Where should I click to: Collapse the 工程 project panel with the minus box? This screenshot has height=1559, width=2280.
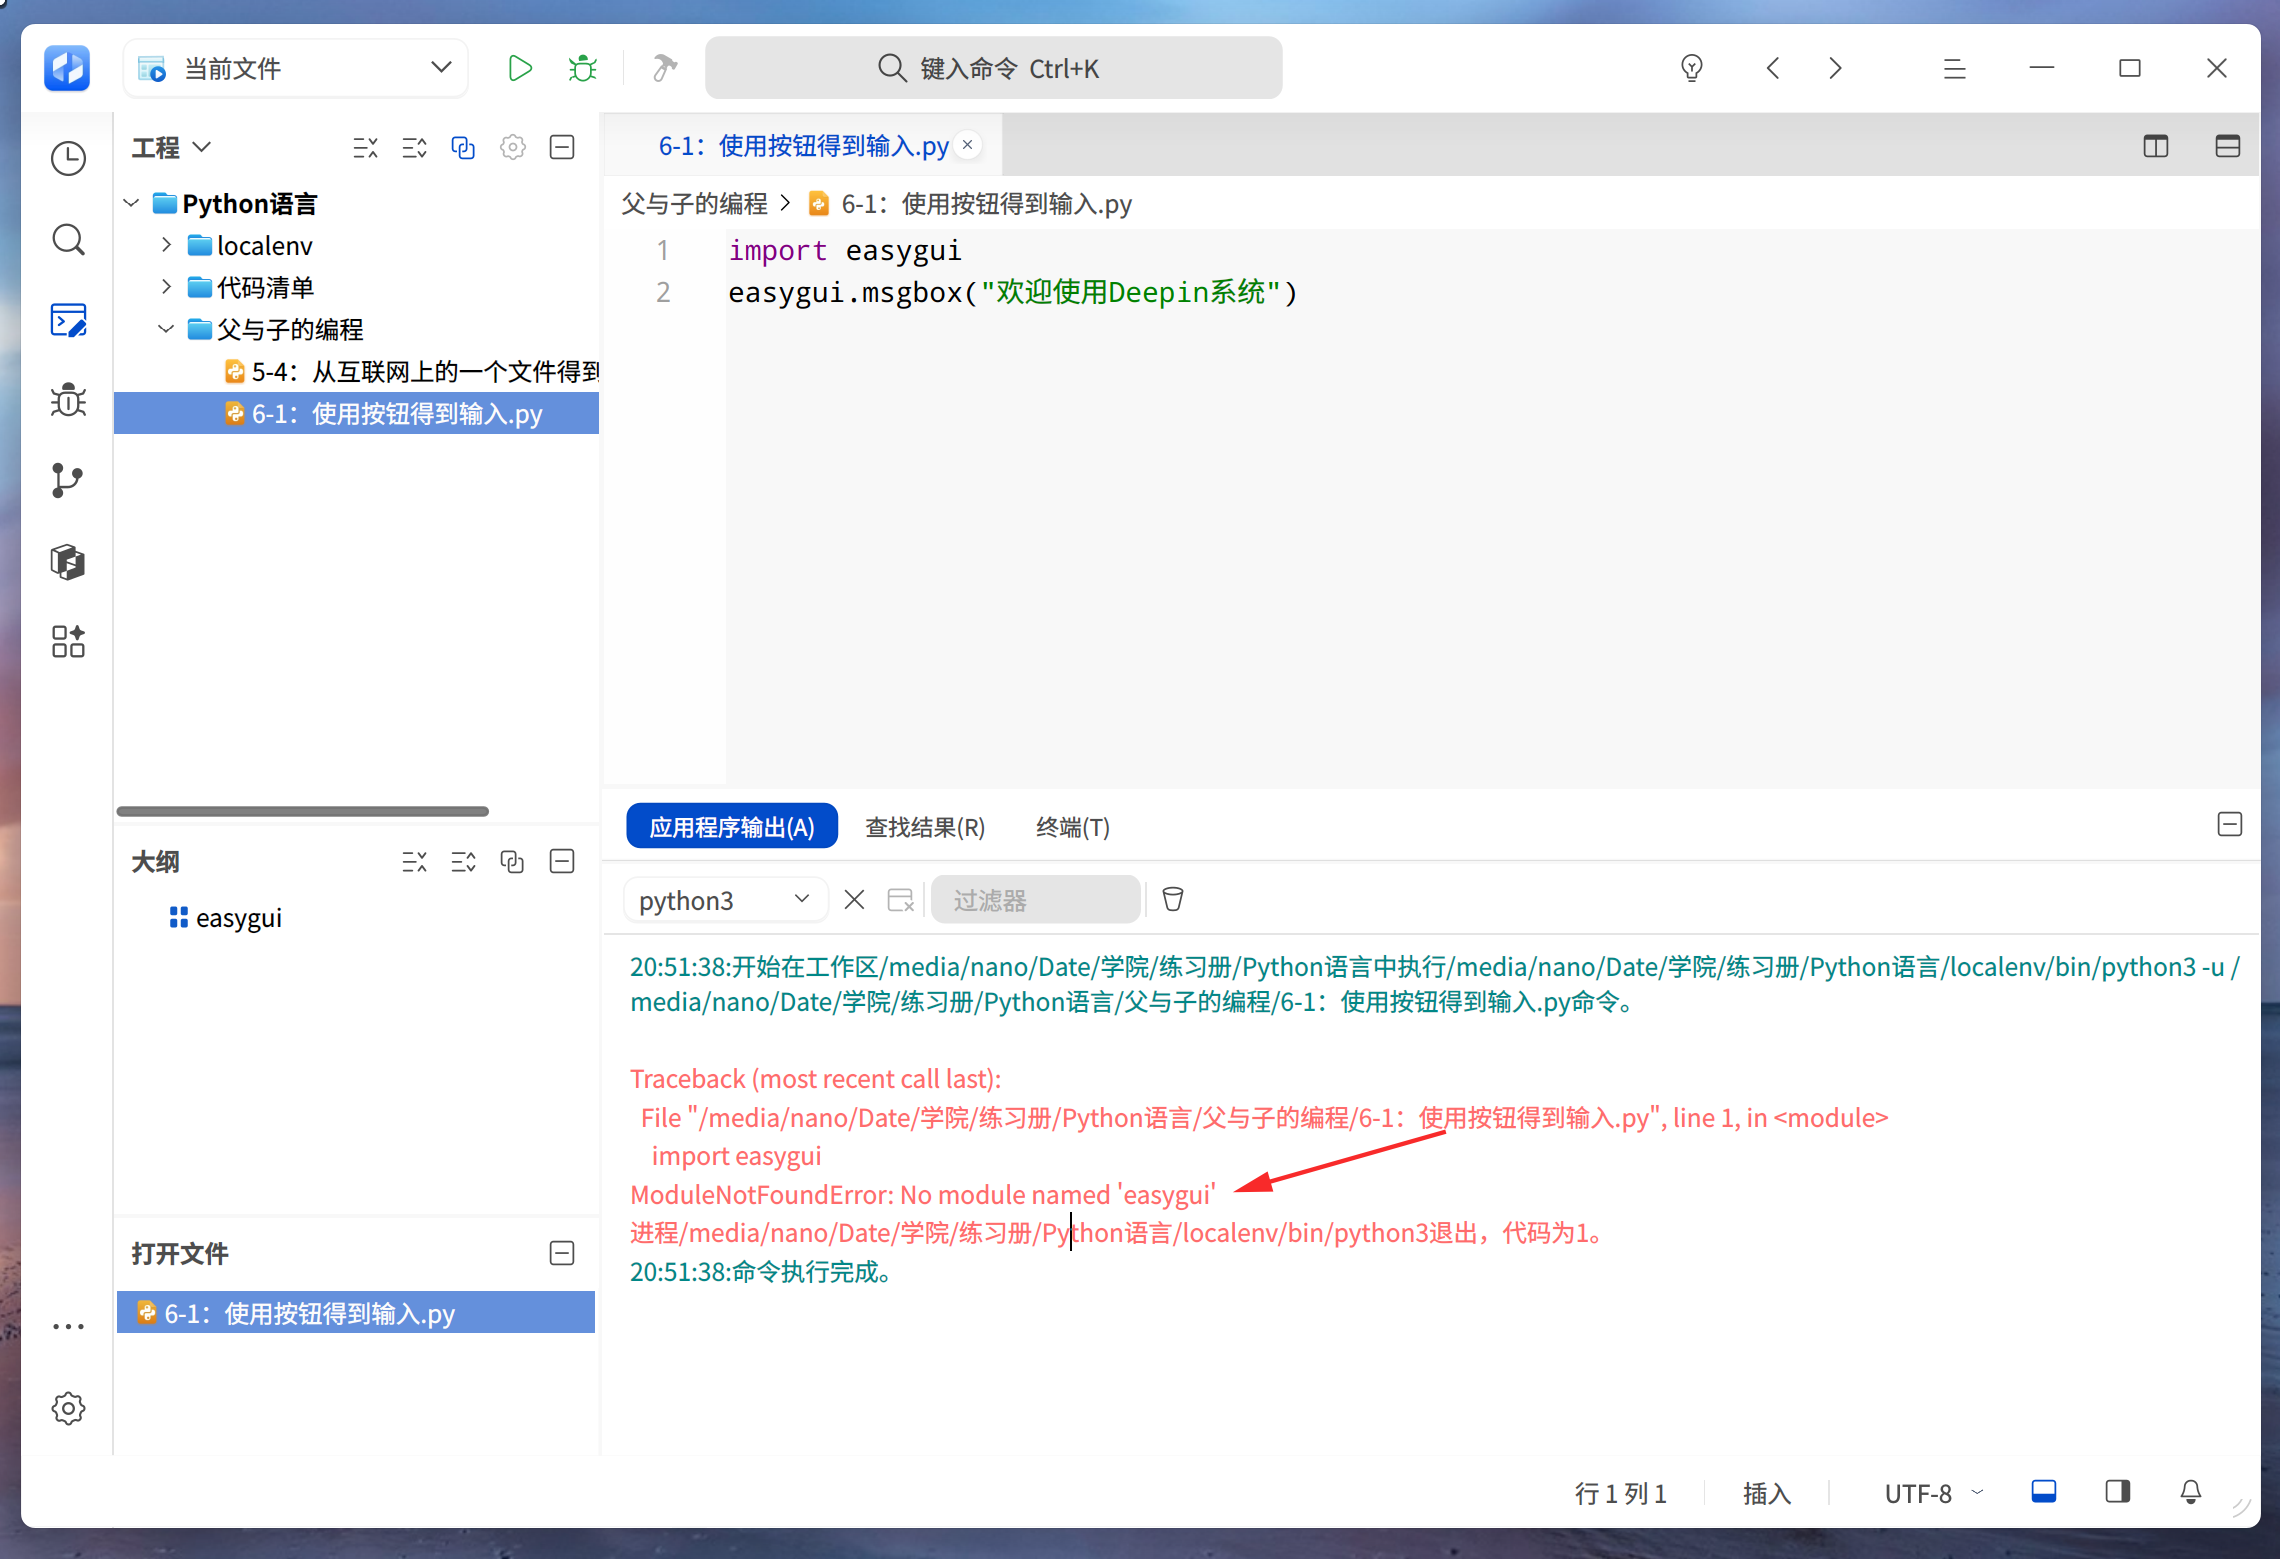[x=562, y=147]
